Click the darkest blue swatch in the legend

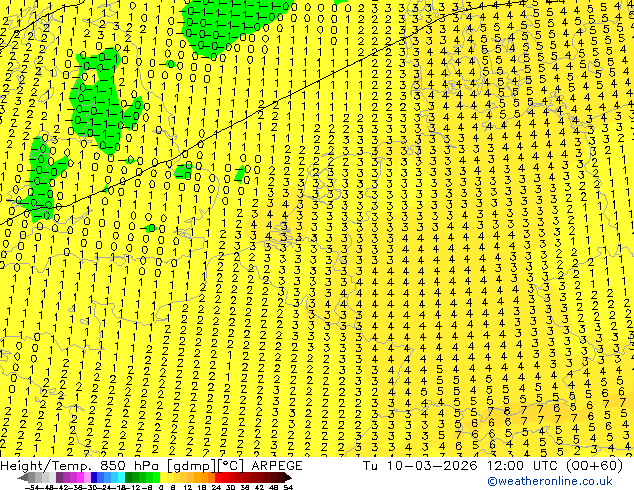pyautogui.click(x=94, y=477)
